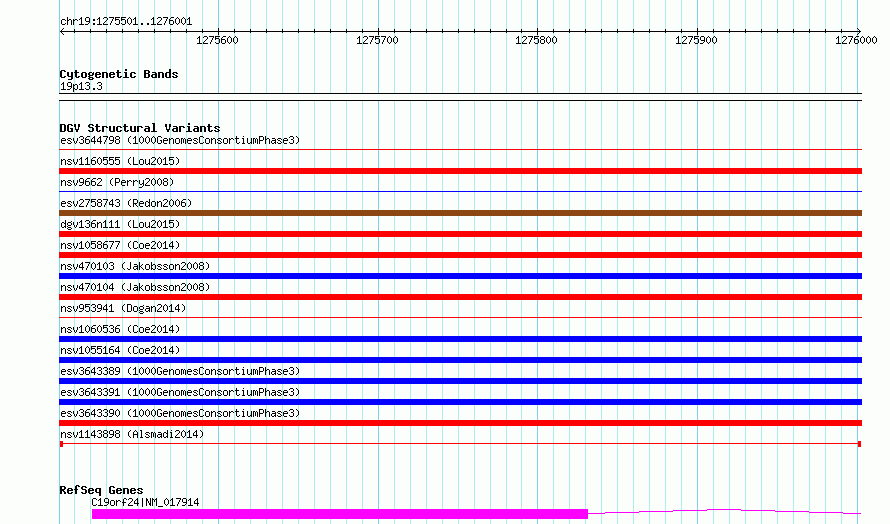
Task: Click the blue bar under esv3643391
Action: [x=460, y=402]
